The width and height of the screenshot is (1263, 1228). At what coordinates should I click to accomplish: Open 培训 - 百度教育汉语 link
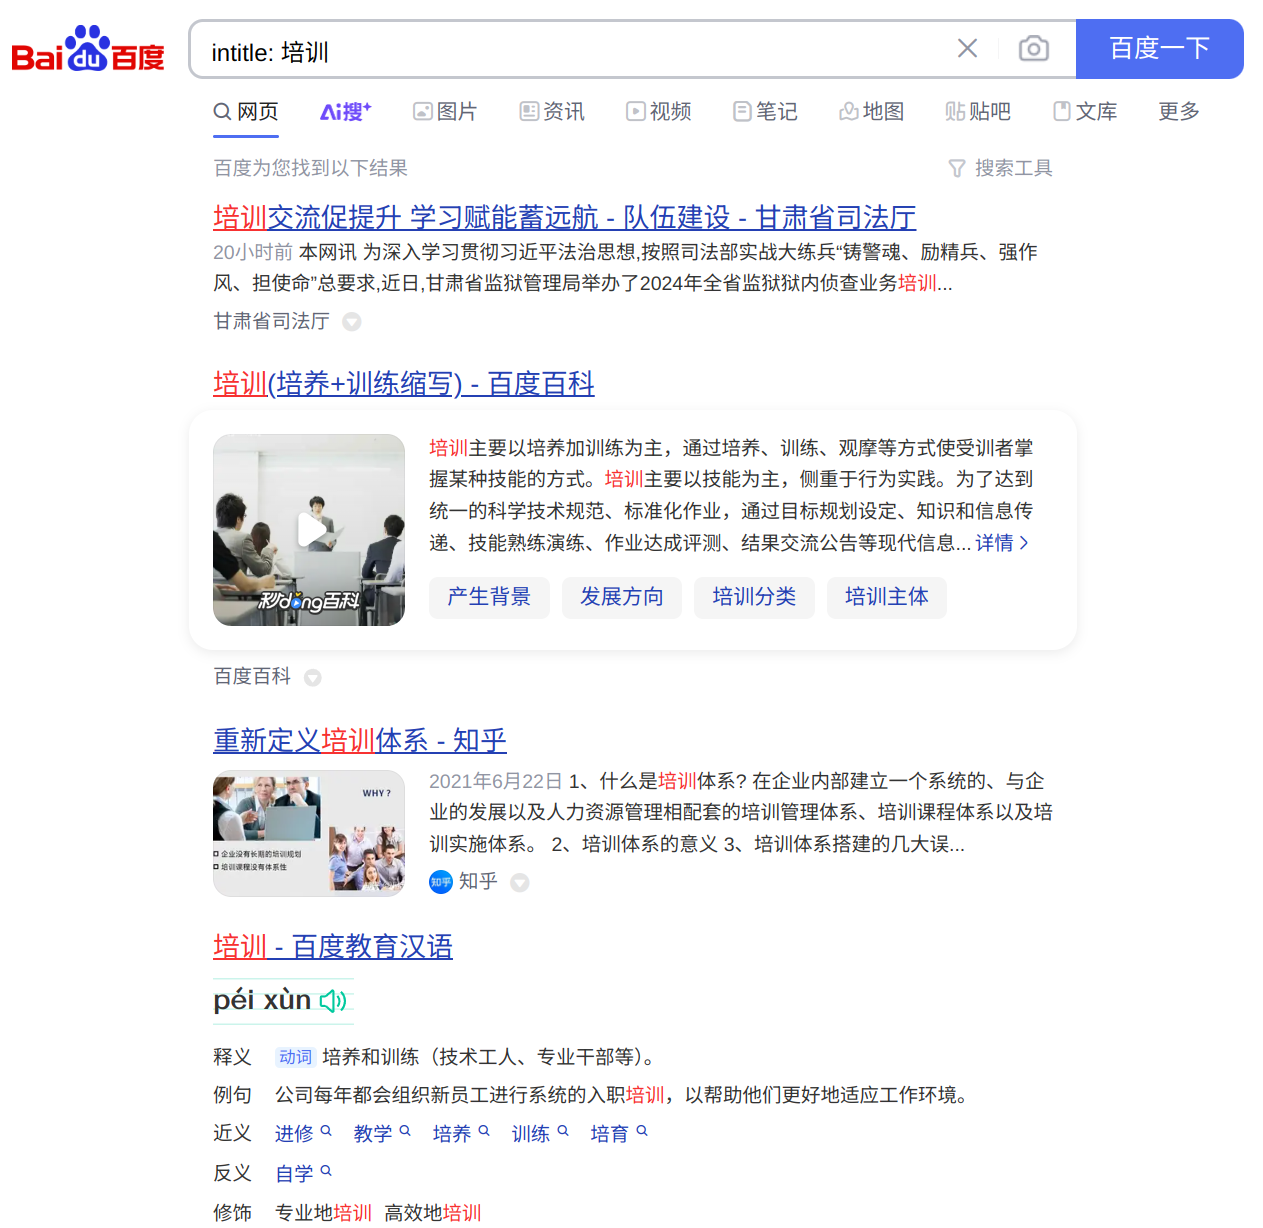pyautogui.click(x=333, y=946)
